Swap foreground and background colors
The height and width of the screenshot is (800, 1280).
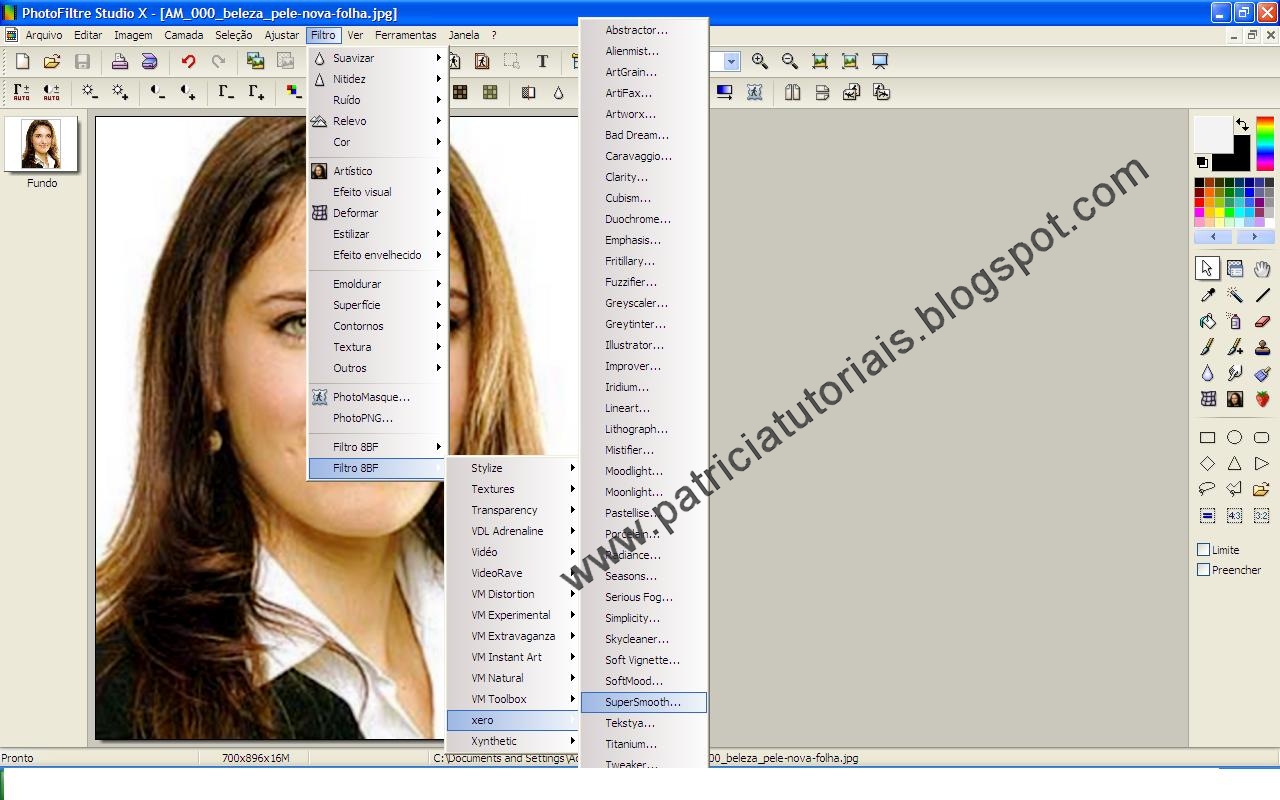click(x=1242, y=125)
